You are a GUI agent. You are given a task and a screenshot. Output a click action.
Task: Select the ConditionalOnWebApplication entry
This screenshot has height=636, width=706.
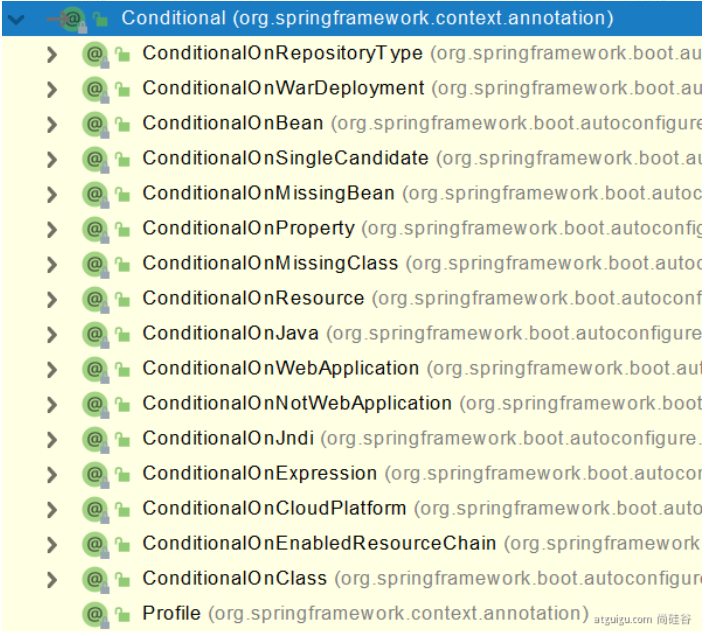(281, 369)
